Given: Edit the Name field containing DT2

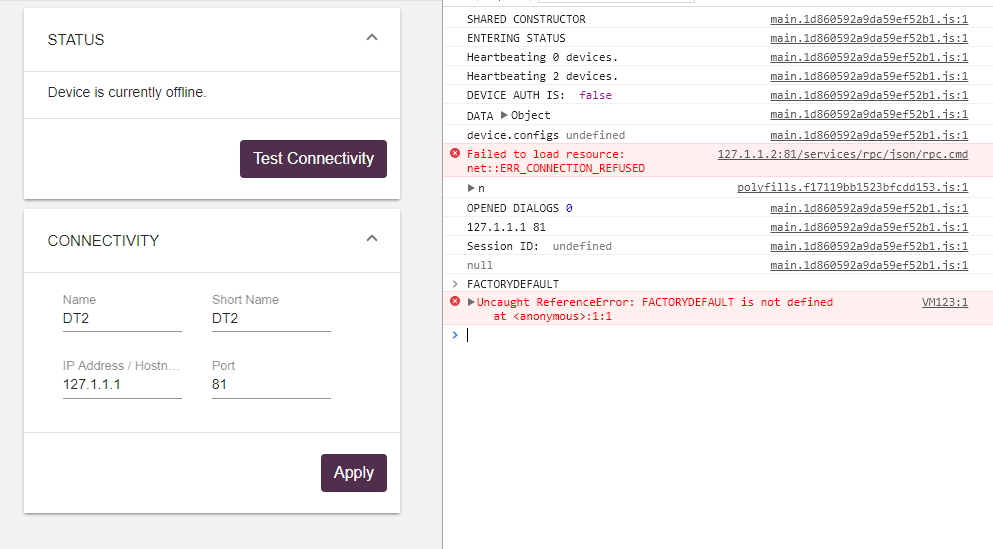Looking at the screenshot, I should pos(121,319).
